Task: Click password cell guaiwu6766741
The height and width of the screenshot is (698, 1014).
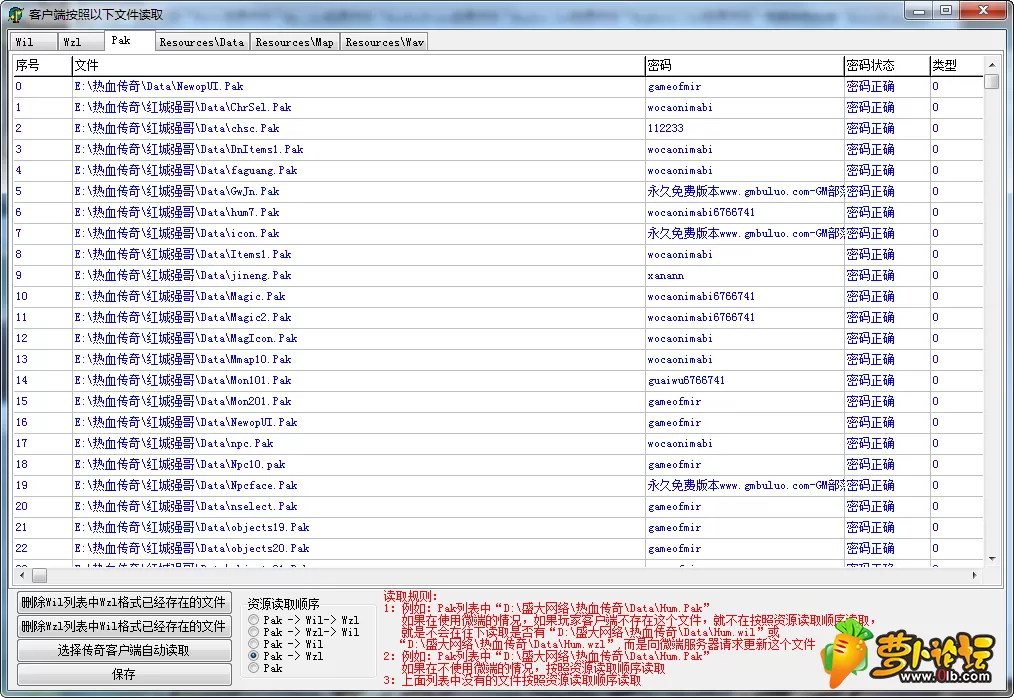Action: [744, 380]
